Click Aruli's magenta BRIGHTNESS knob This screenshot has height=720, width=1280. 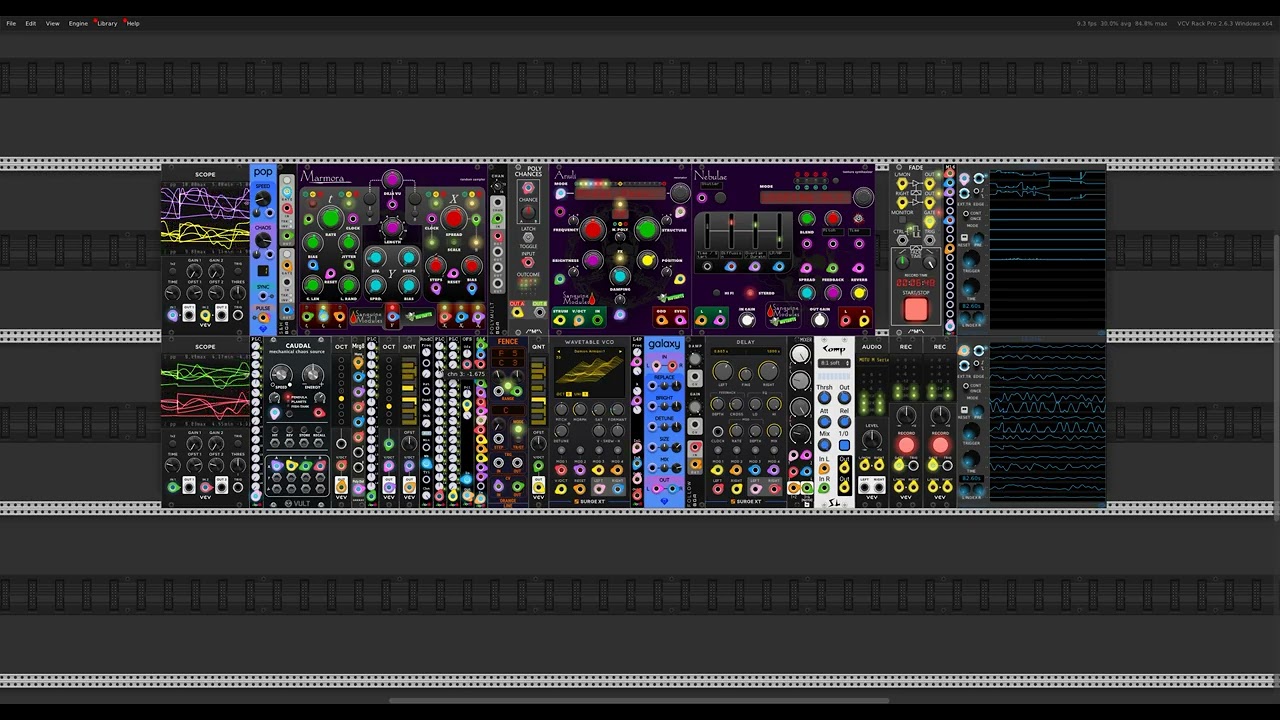(592, 260)
